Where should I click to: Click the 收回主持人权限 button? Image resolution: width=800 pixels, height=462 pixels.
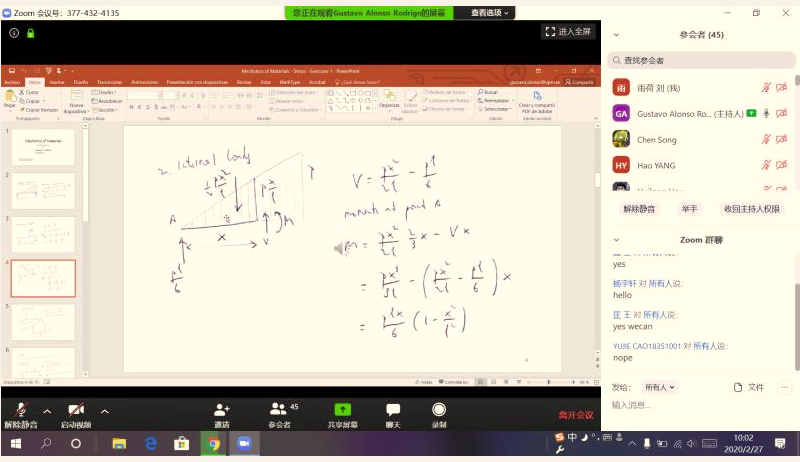[x=751, y=209]
